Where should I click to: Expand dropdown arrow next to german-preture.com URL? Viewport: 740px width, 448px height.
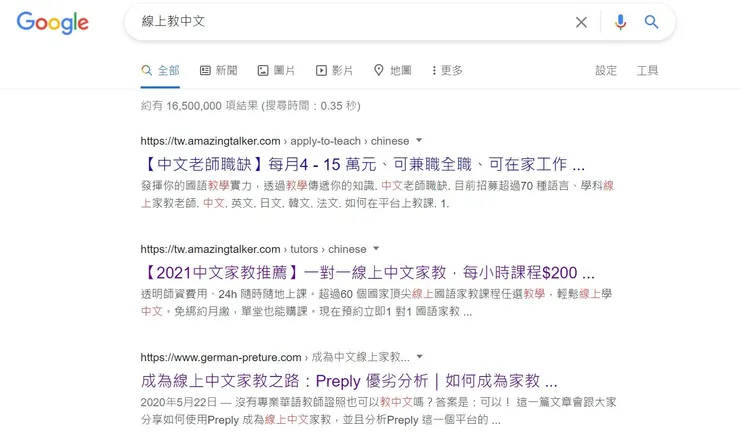point(420,356)
